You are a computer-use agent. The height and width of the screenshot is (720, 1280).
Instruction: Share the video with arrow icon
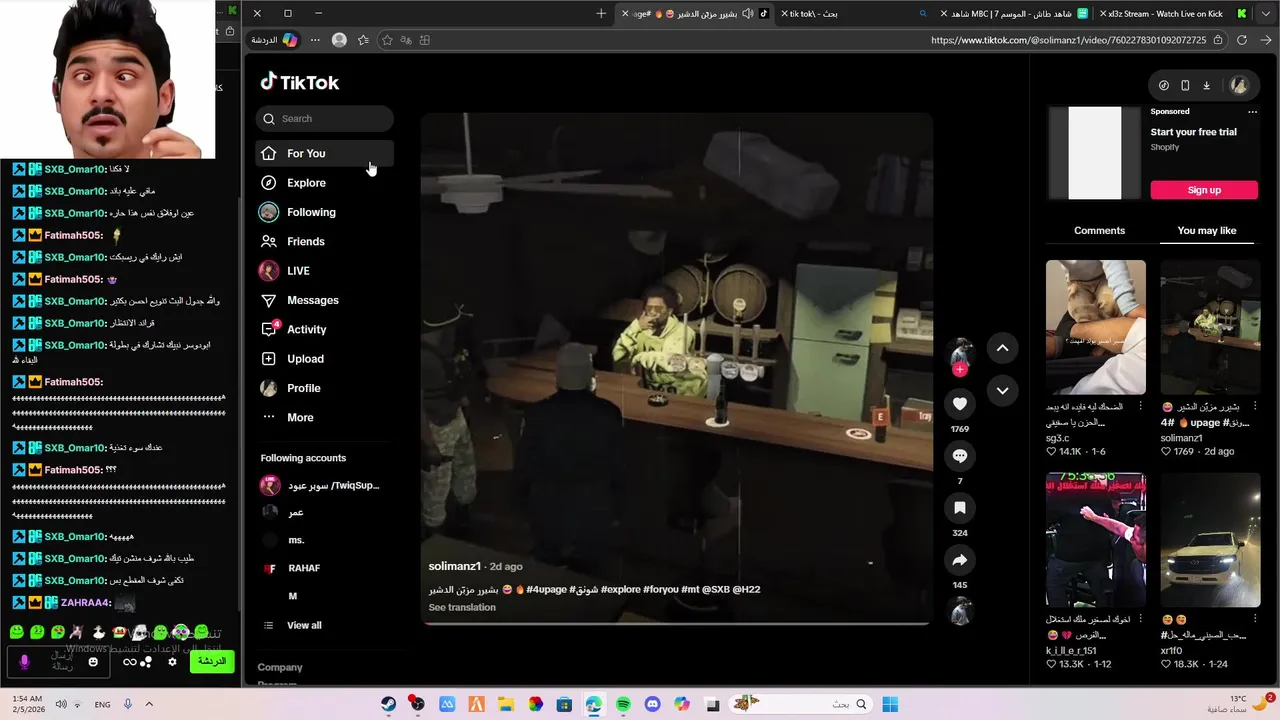pos(960,560)
